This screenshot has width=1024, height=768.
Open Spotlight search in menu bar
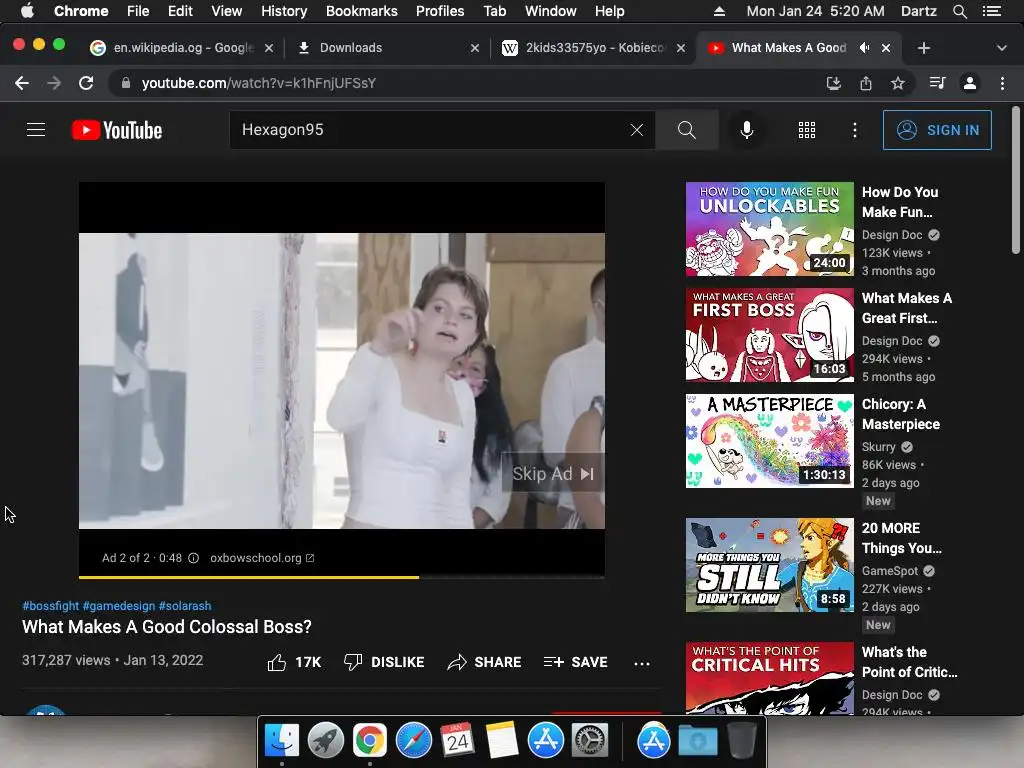click(959, 11)
